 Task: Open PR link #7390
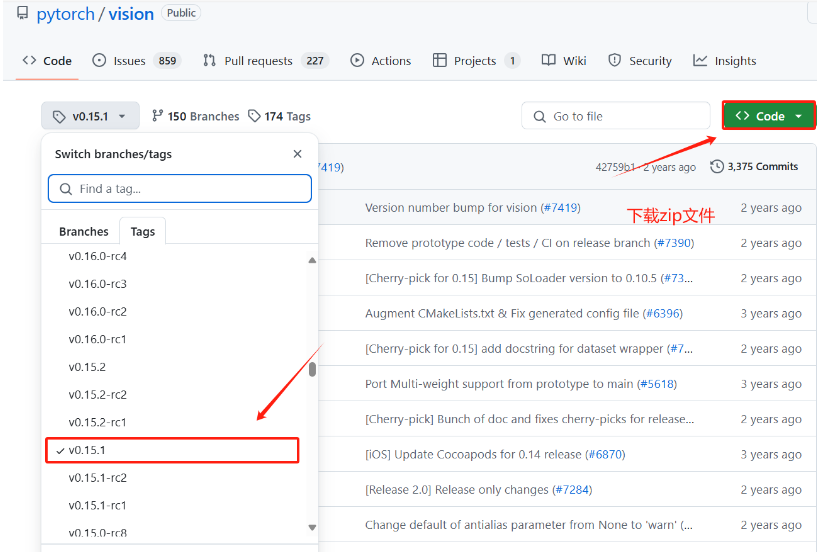tap(674, 243)
